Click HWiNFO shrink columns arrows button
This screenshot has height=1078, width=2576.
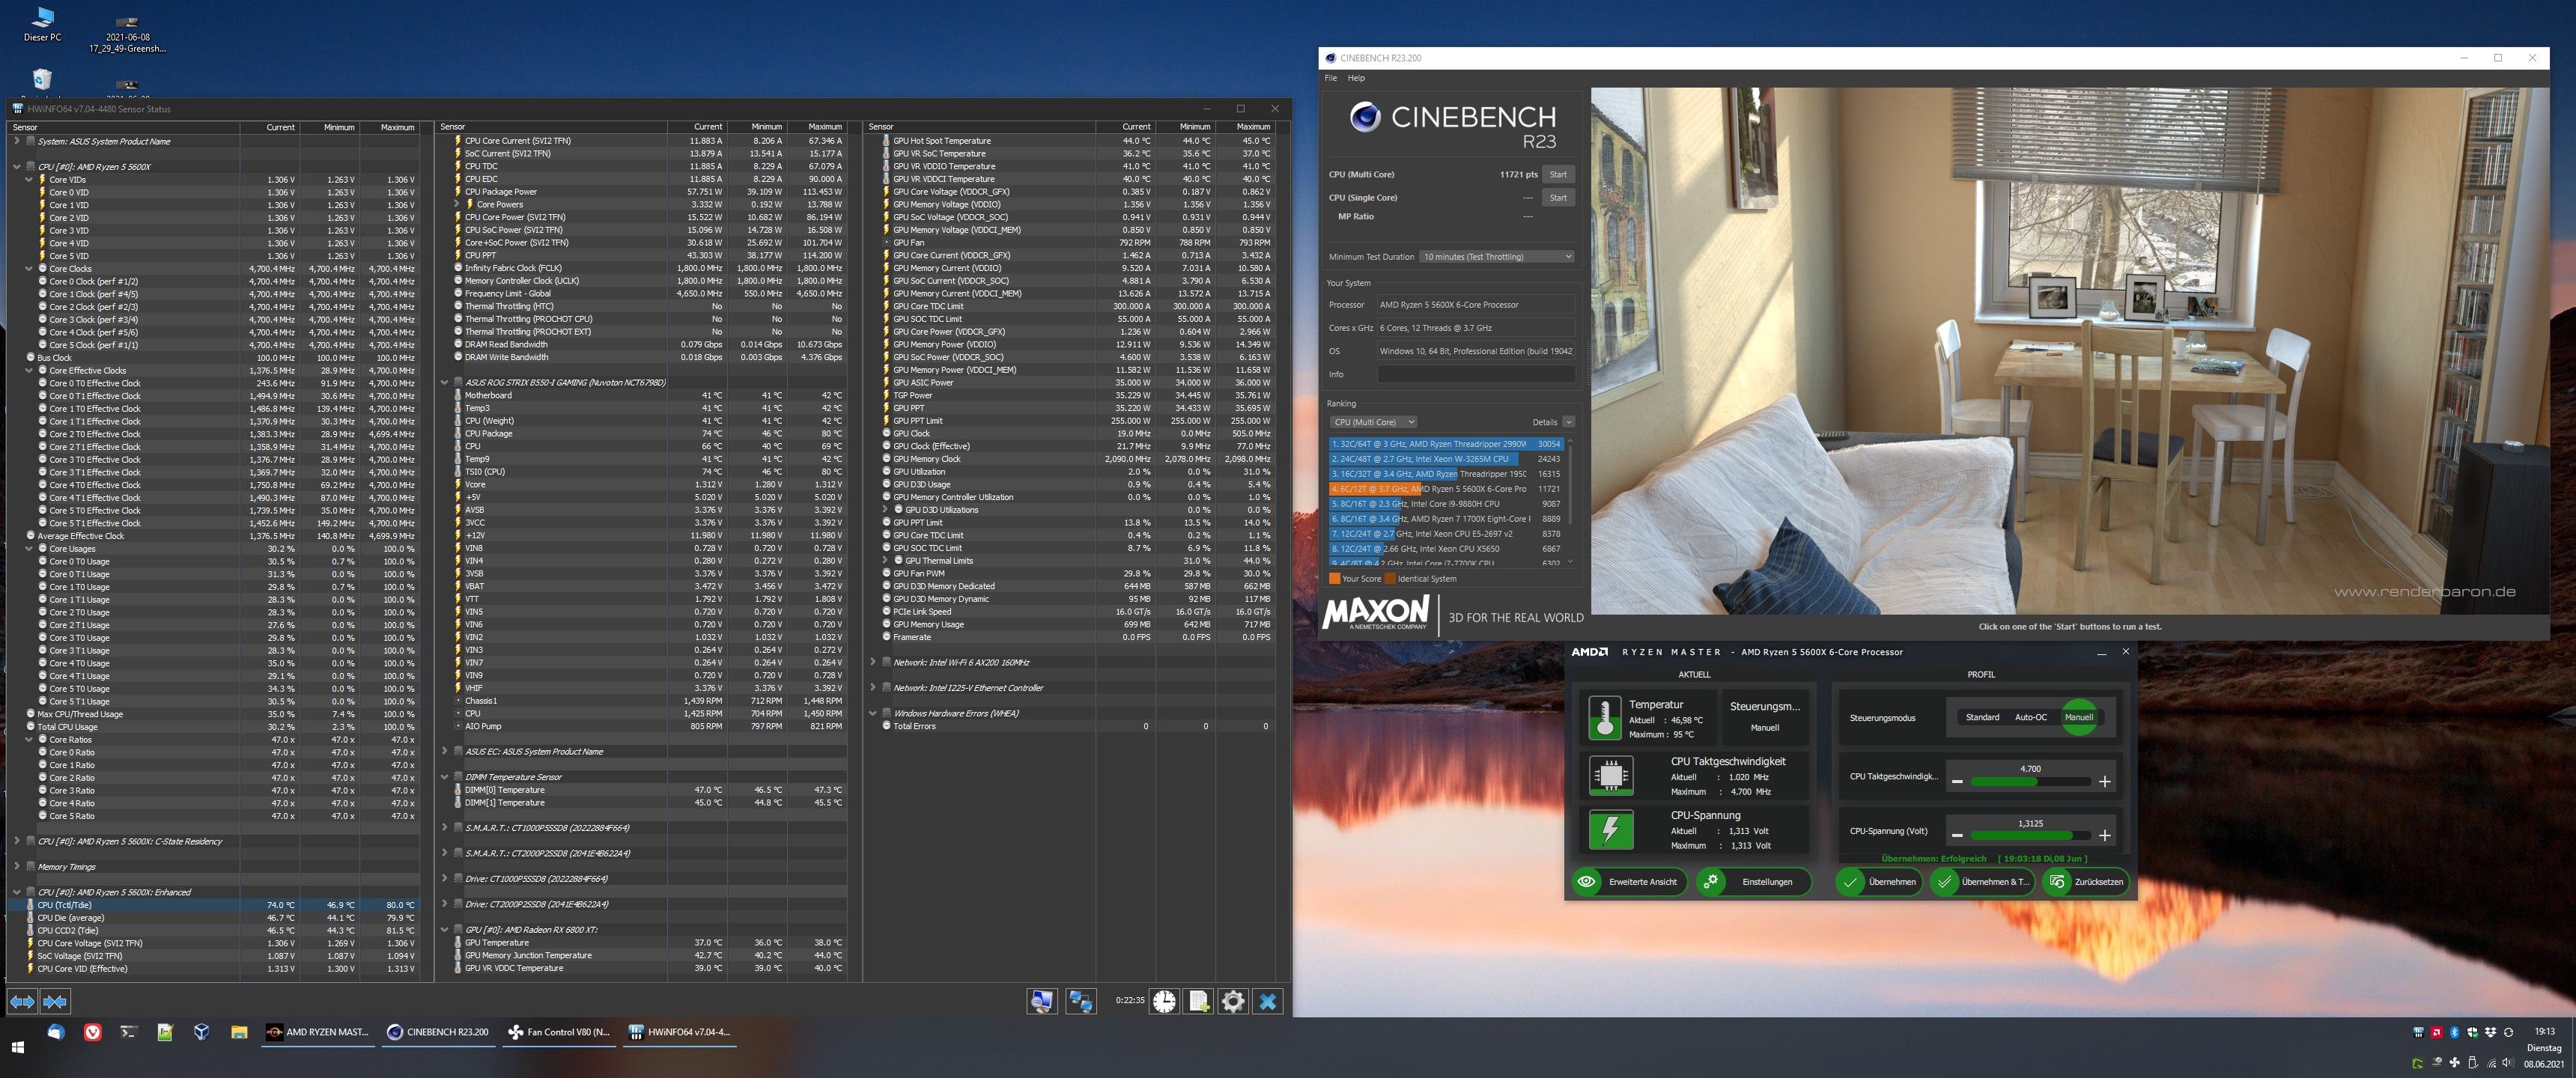click(x=55, y=1001)
